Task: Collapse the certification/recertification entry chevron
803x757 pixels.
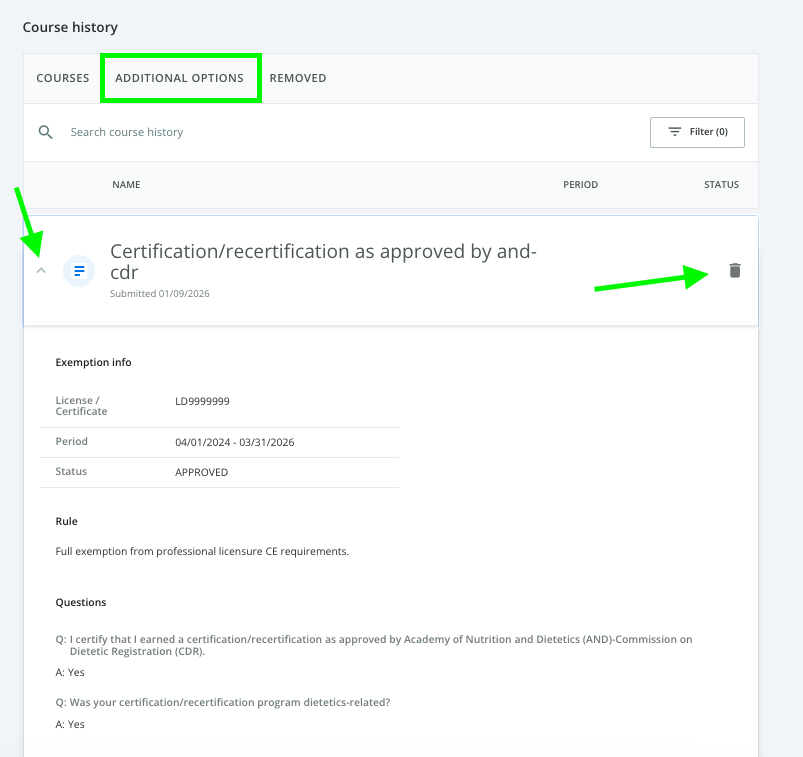Action: click(x=41, y=270)
